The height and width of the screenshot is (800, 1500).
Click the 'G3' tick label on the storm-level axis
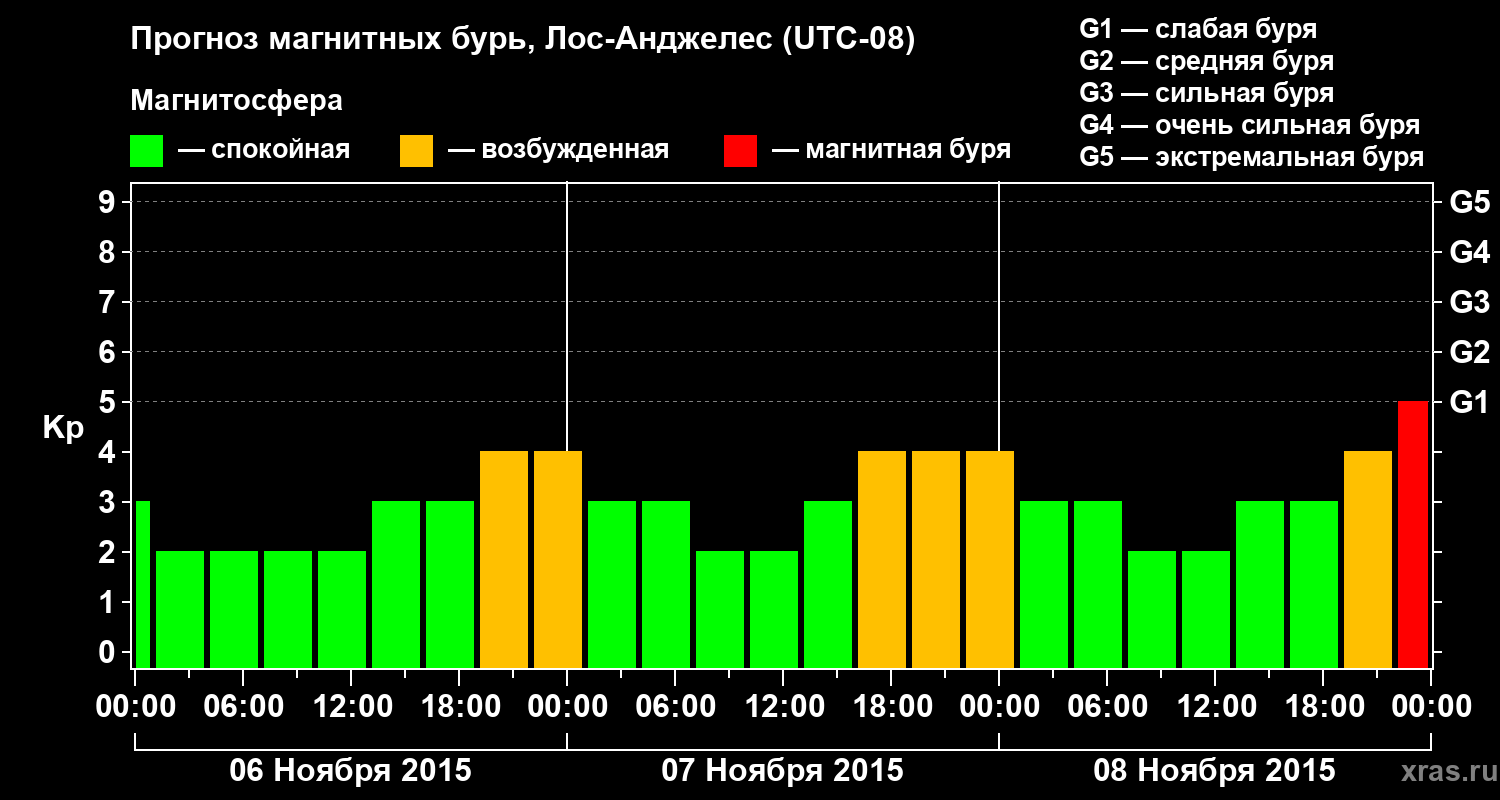tap(1469, 303)
